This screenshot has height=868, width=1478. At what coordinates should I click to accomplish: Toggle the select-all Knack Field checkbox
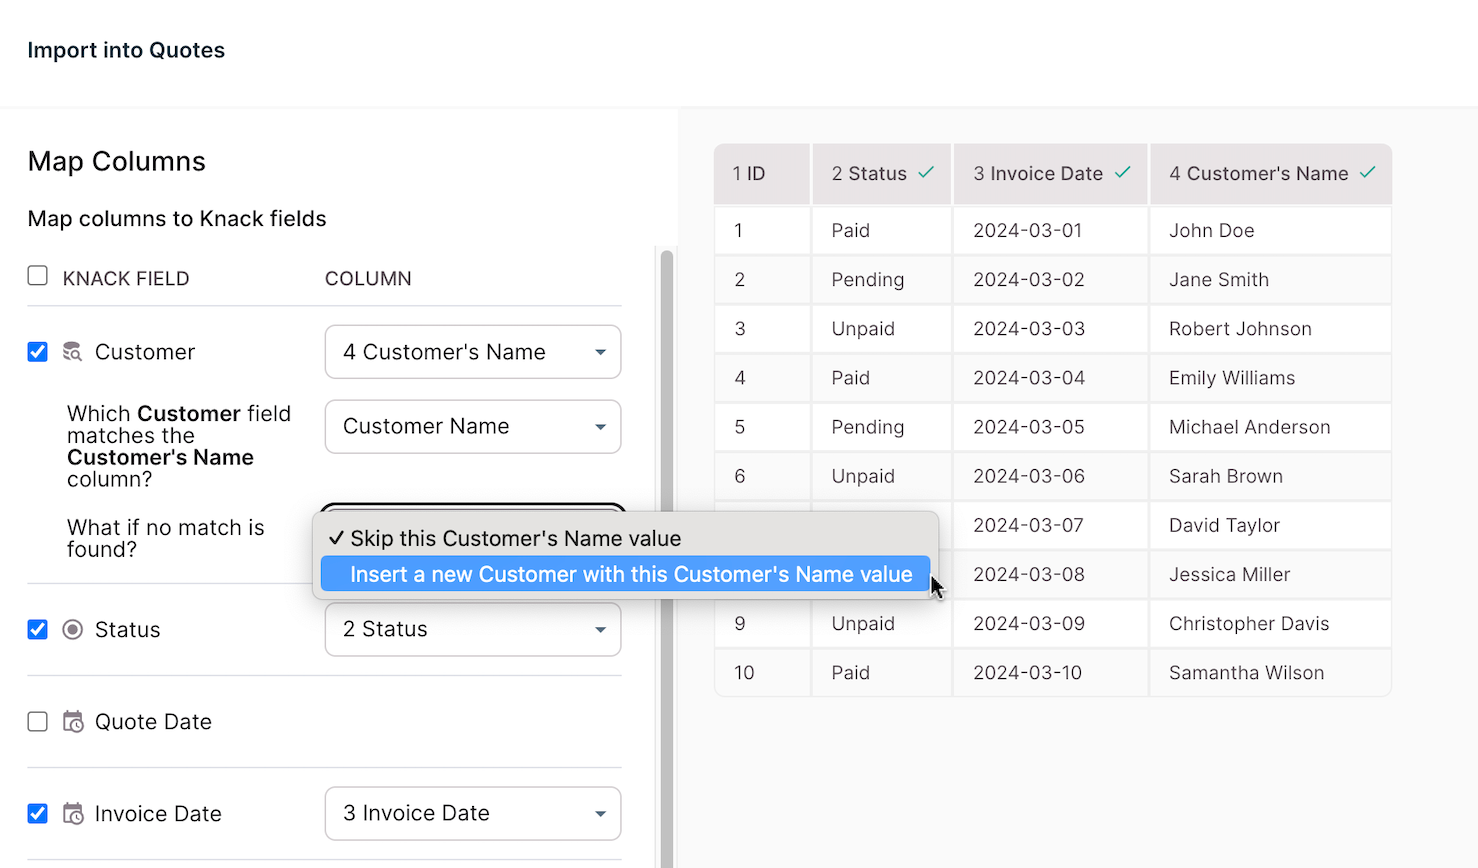click(x=38, y=276)
